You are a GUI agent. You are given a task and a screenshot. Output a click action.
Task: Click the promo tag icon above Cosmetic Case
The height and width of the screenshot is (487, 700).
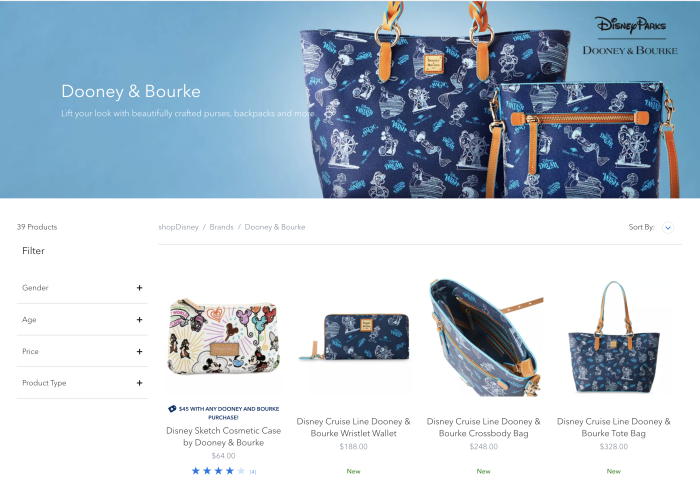pyautogui.click(x=172, y=408)
